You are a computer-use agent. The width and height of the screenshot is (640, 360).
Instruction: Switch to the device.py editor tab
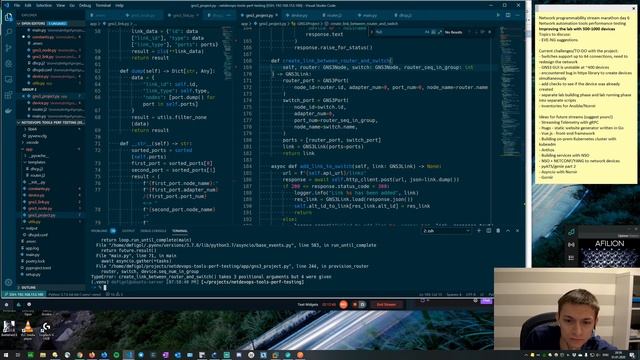click(299, 15)
